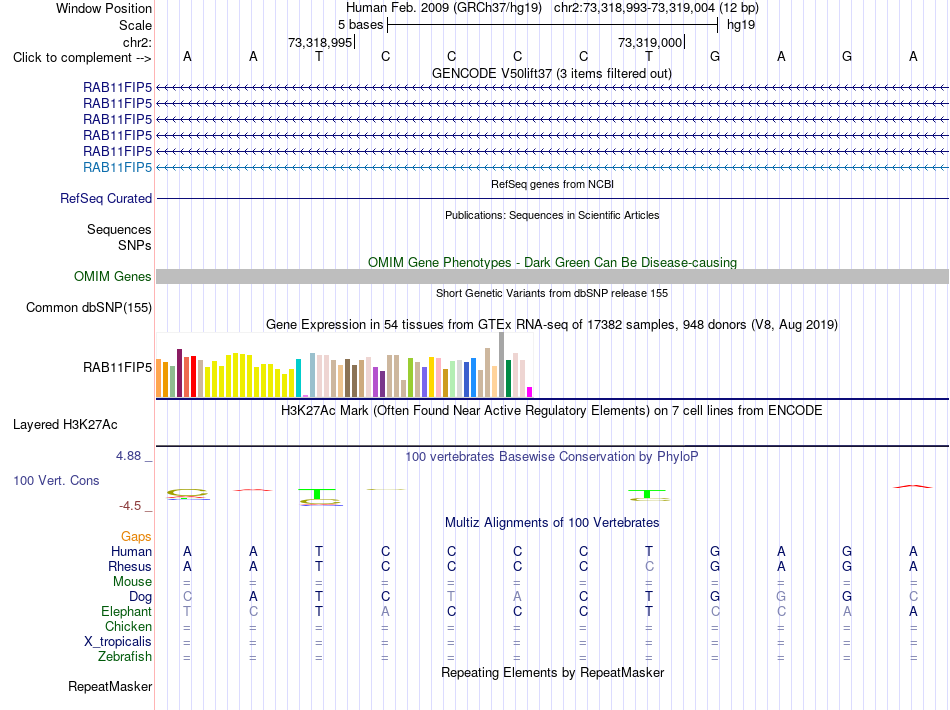Click the magenta bar ending GTEx chart
The height and width of the screenshot is (710, 950).
[x=530, y=392]
